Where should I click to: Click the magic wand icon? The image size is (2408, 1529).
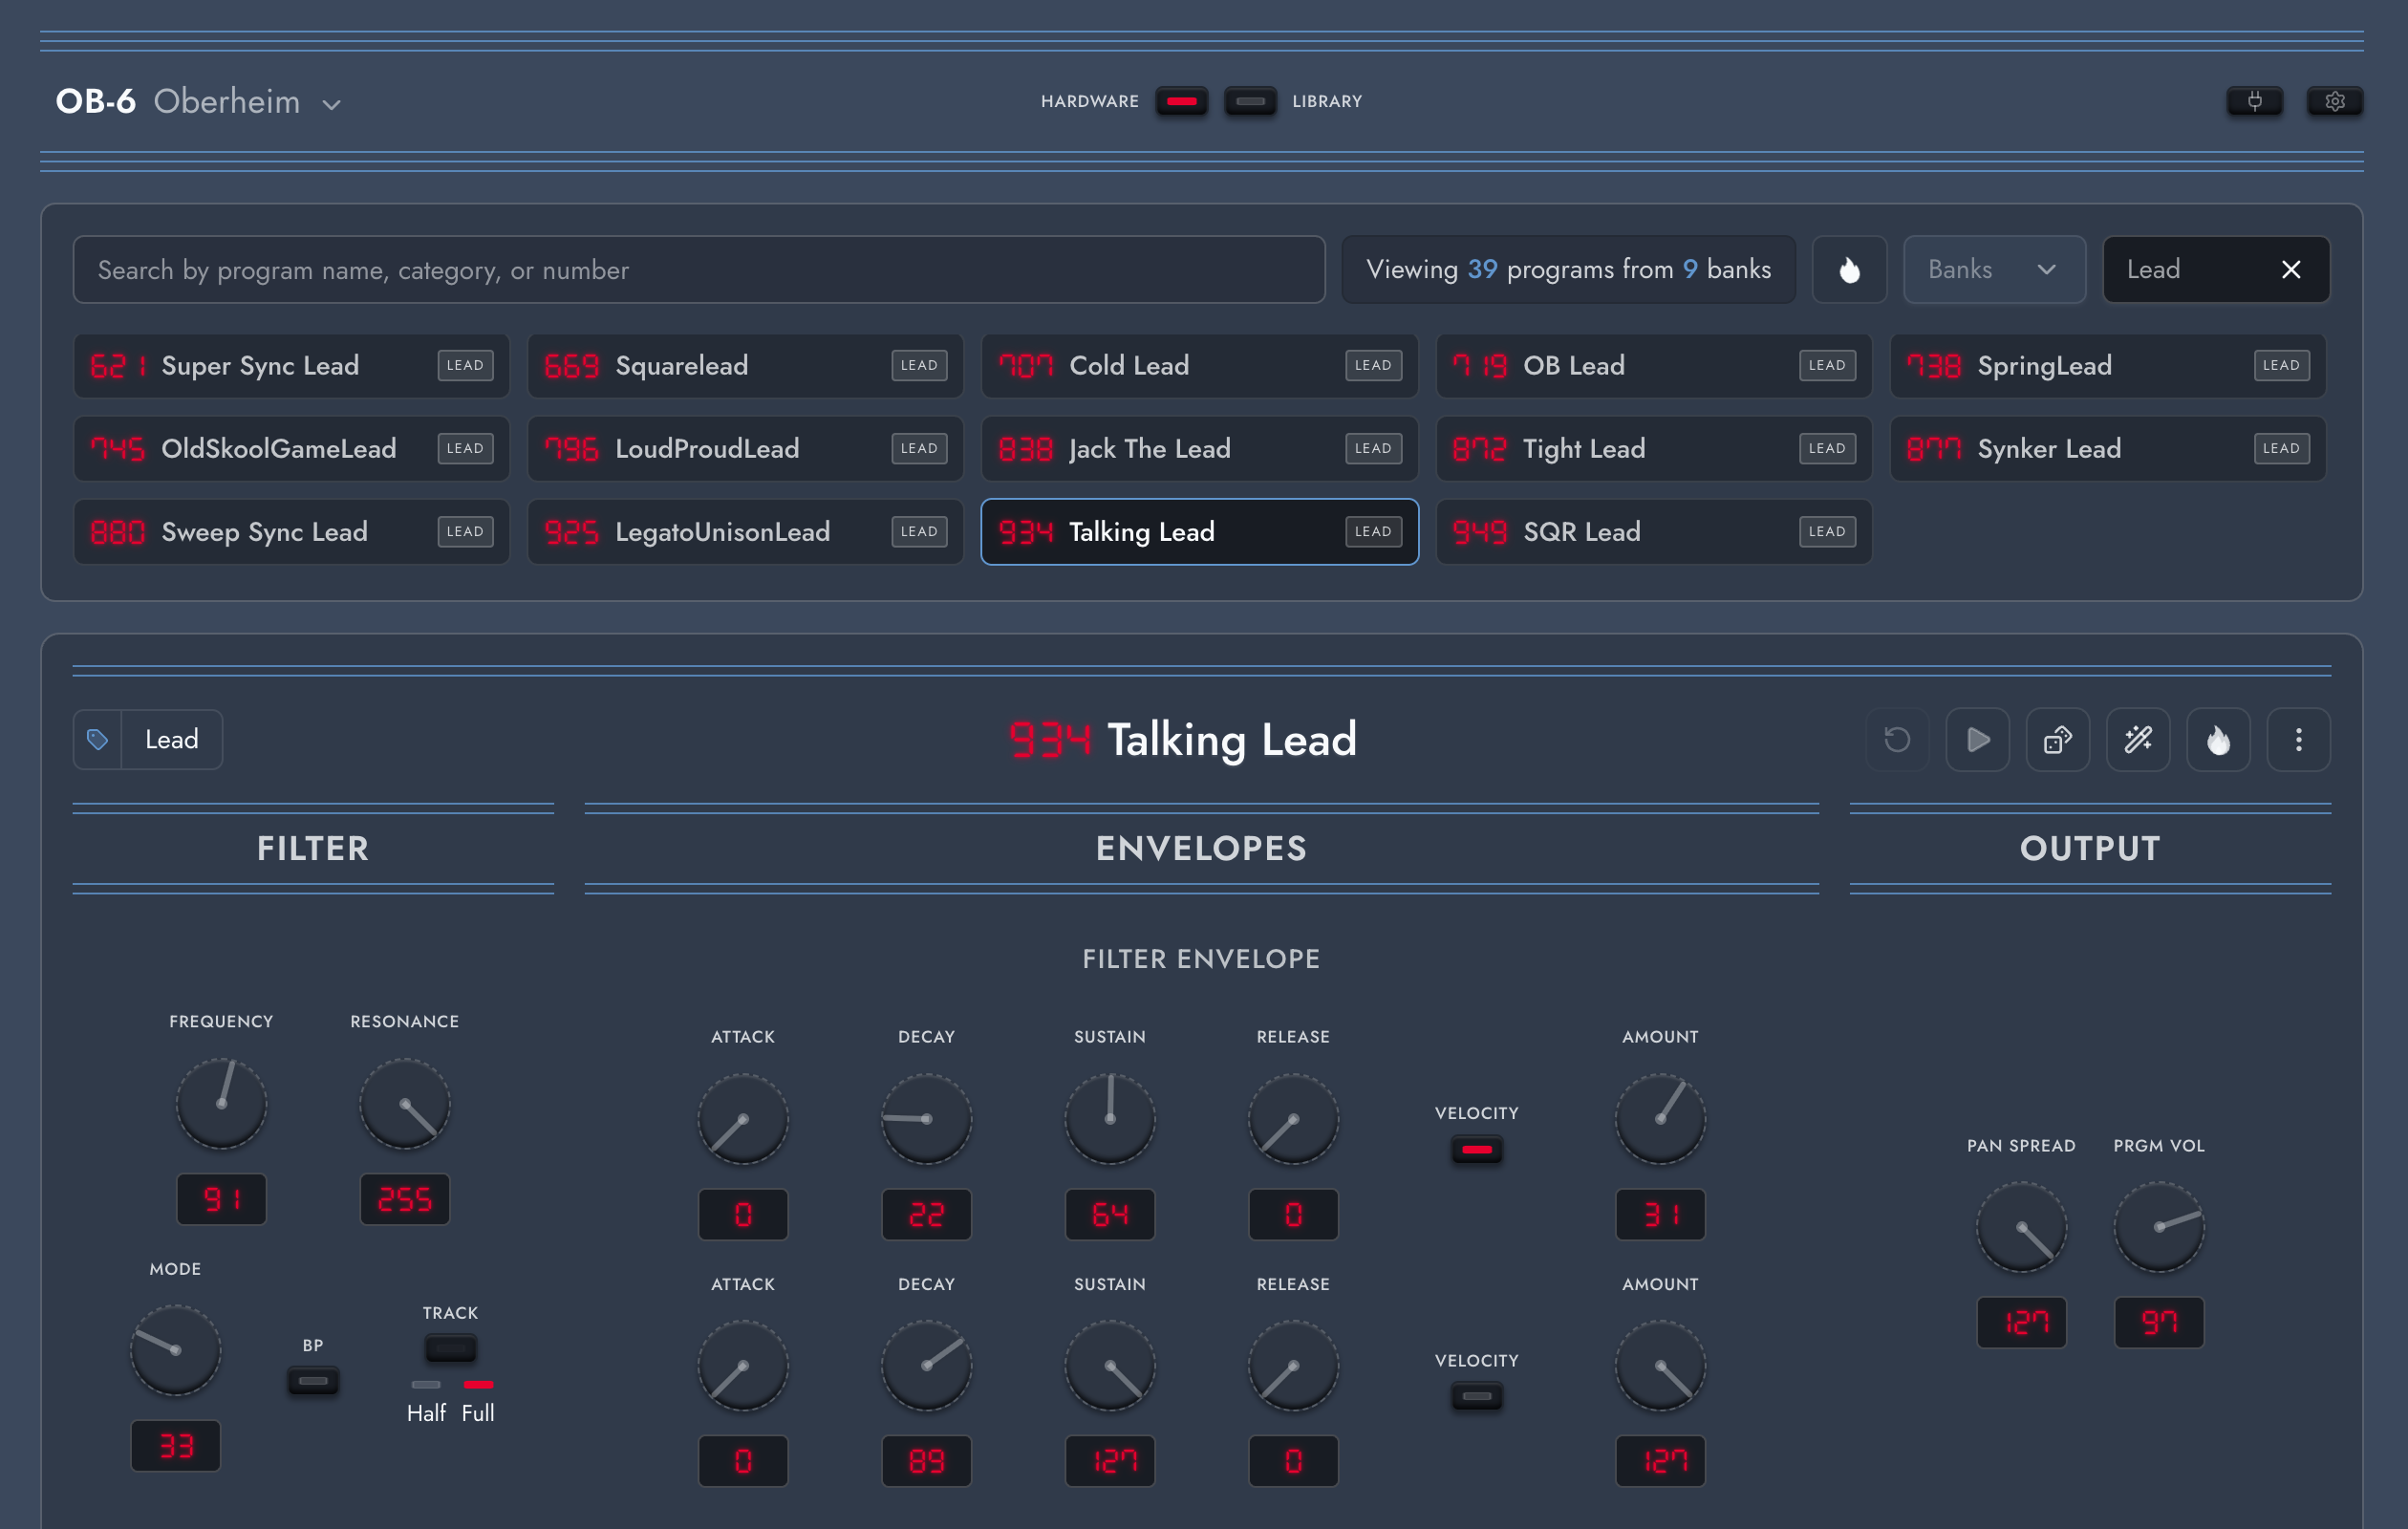(2138, 739)
